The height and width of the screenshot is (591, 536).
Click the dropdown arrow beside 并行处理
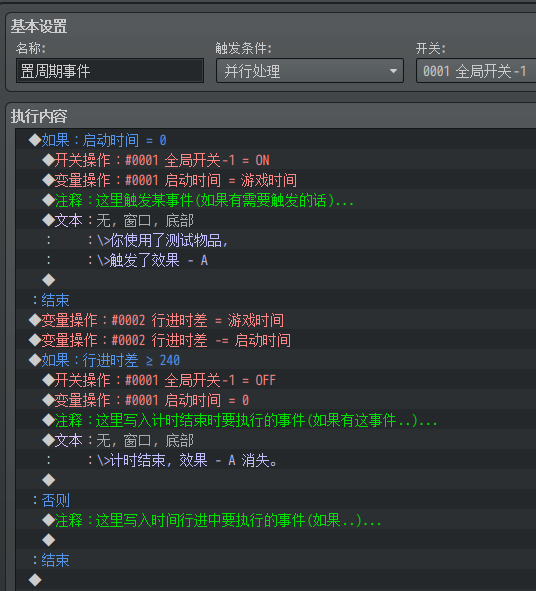pyautogui.click(x=393, y=71)
